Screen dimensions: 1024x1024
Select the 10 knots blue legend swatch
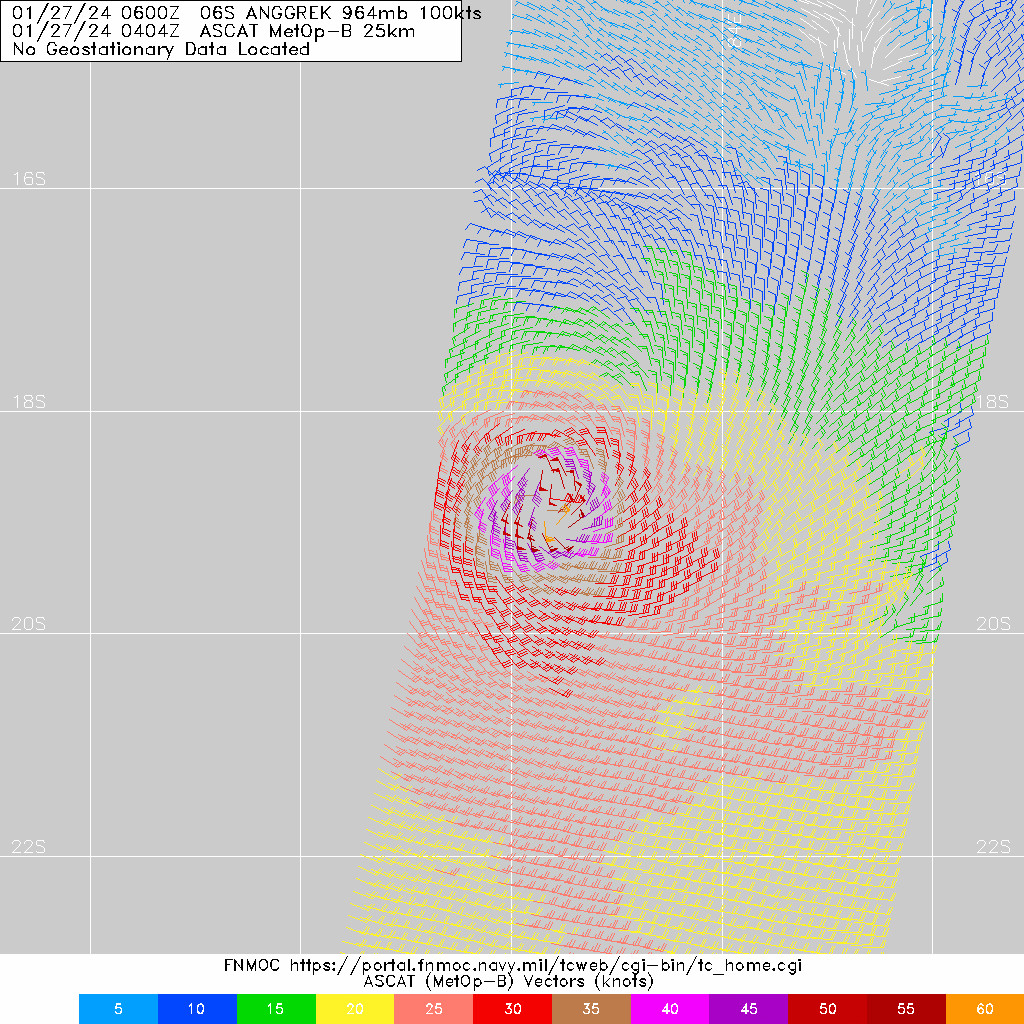pyautogui.click(x=197, y=1009)
